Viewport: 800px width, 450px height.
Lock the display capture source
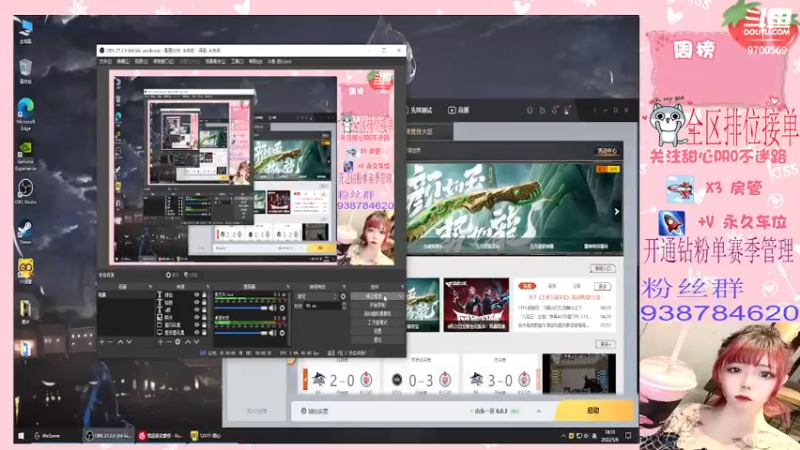204,333
